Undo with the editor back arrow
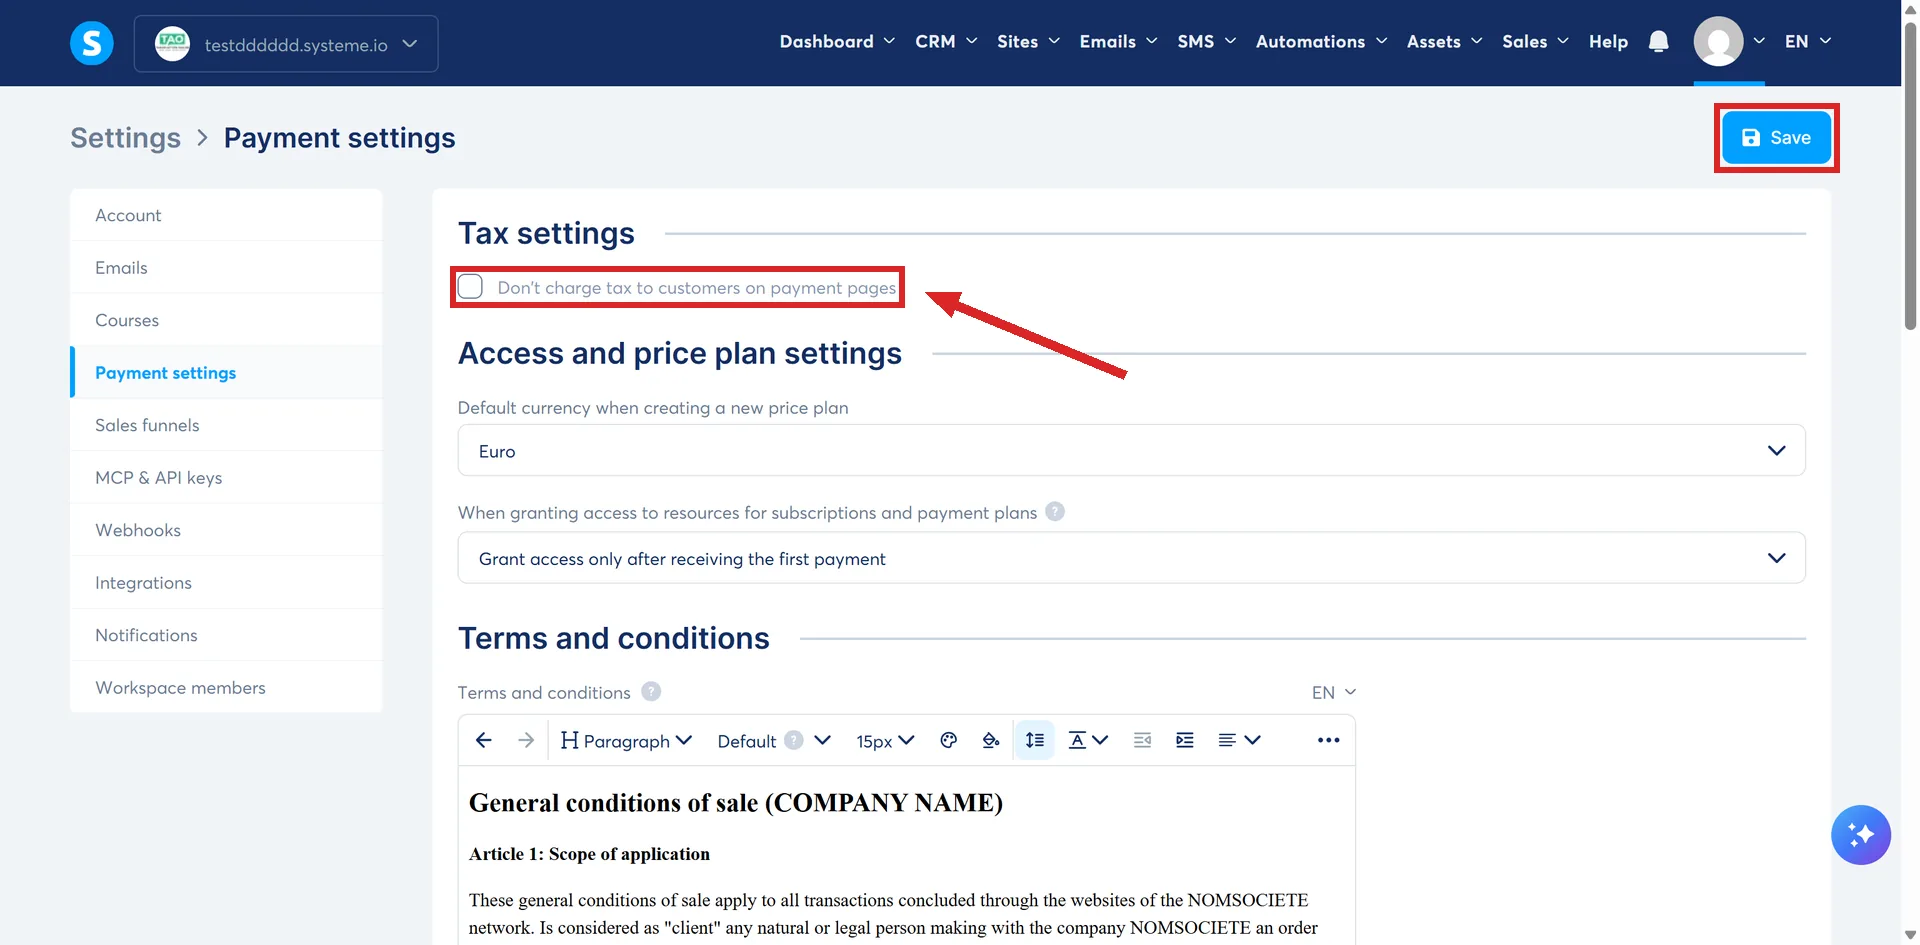Viewport: 1920px width, 945px height. tap(484, 740)
